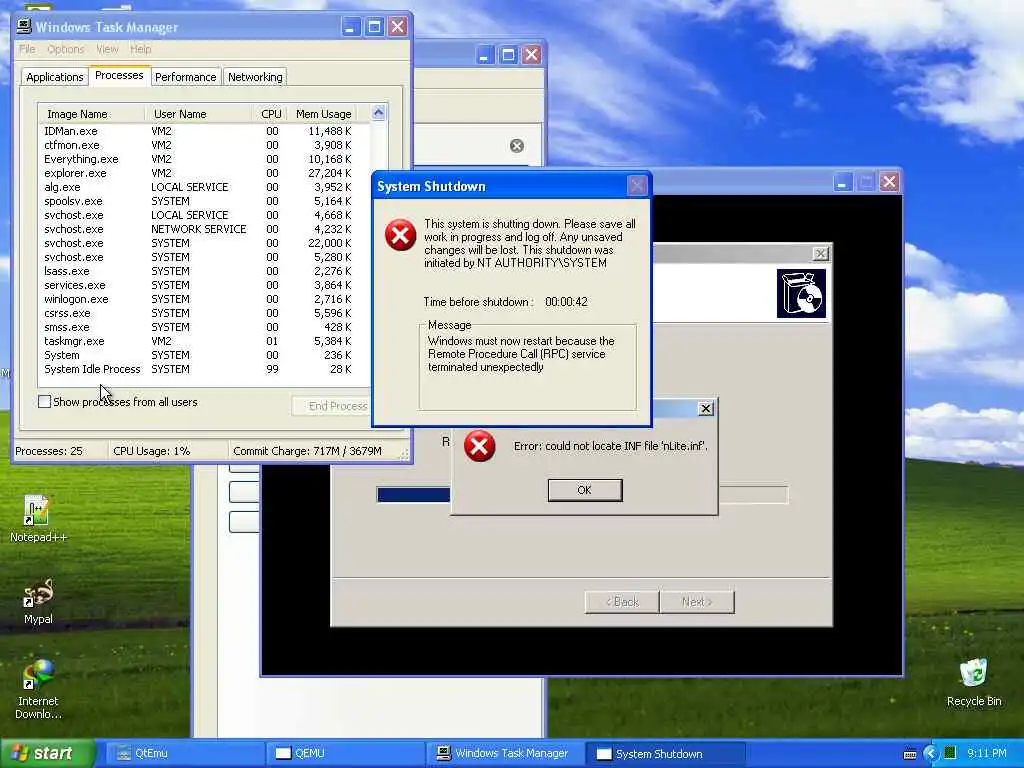
Task: Switch to QtEmu in taskbar
Action: [x=183, y=754]
